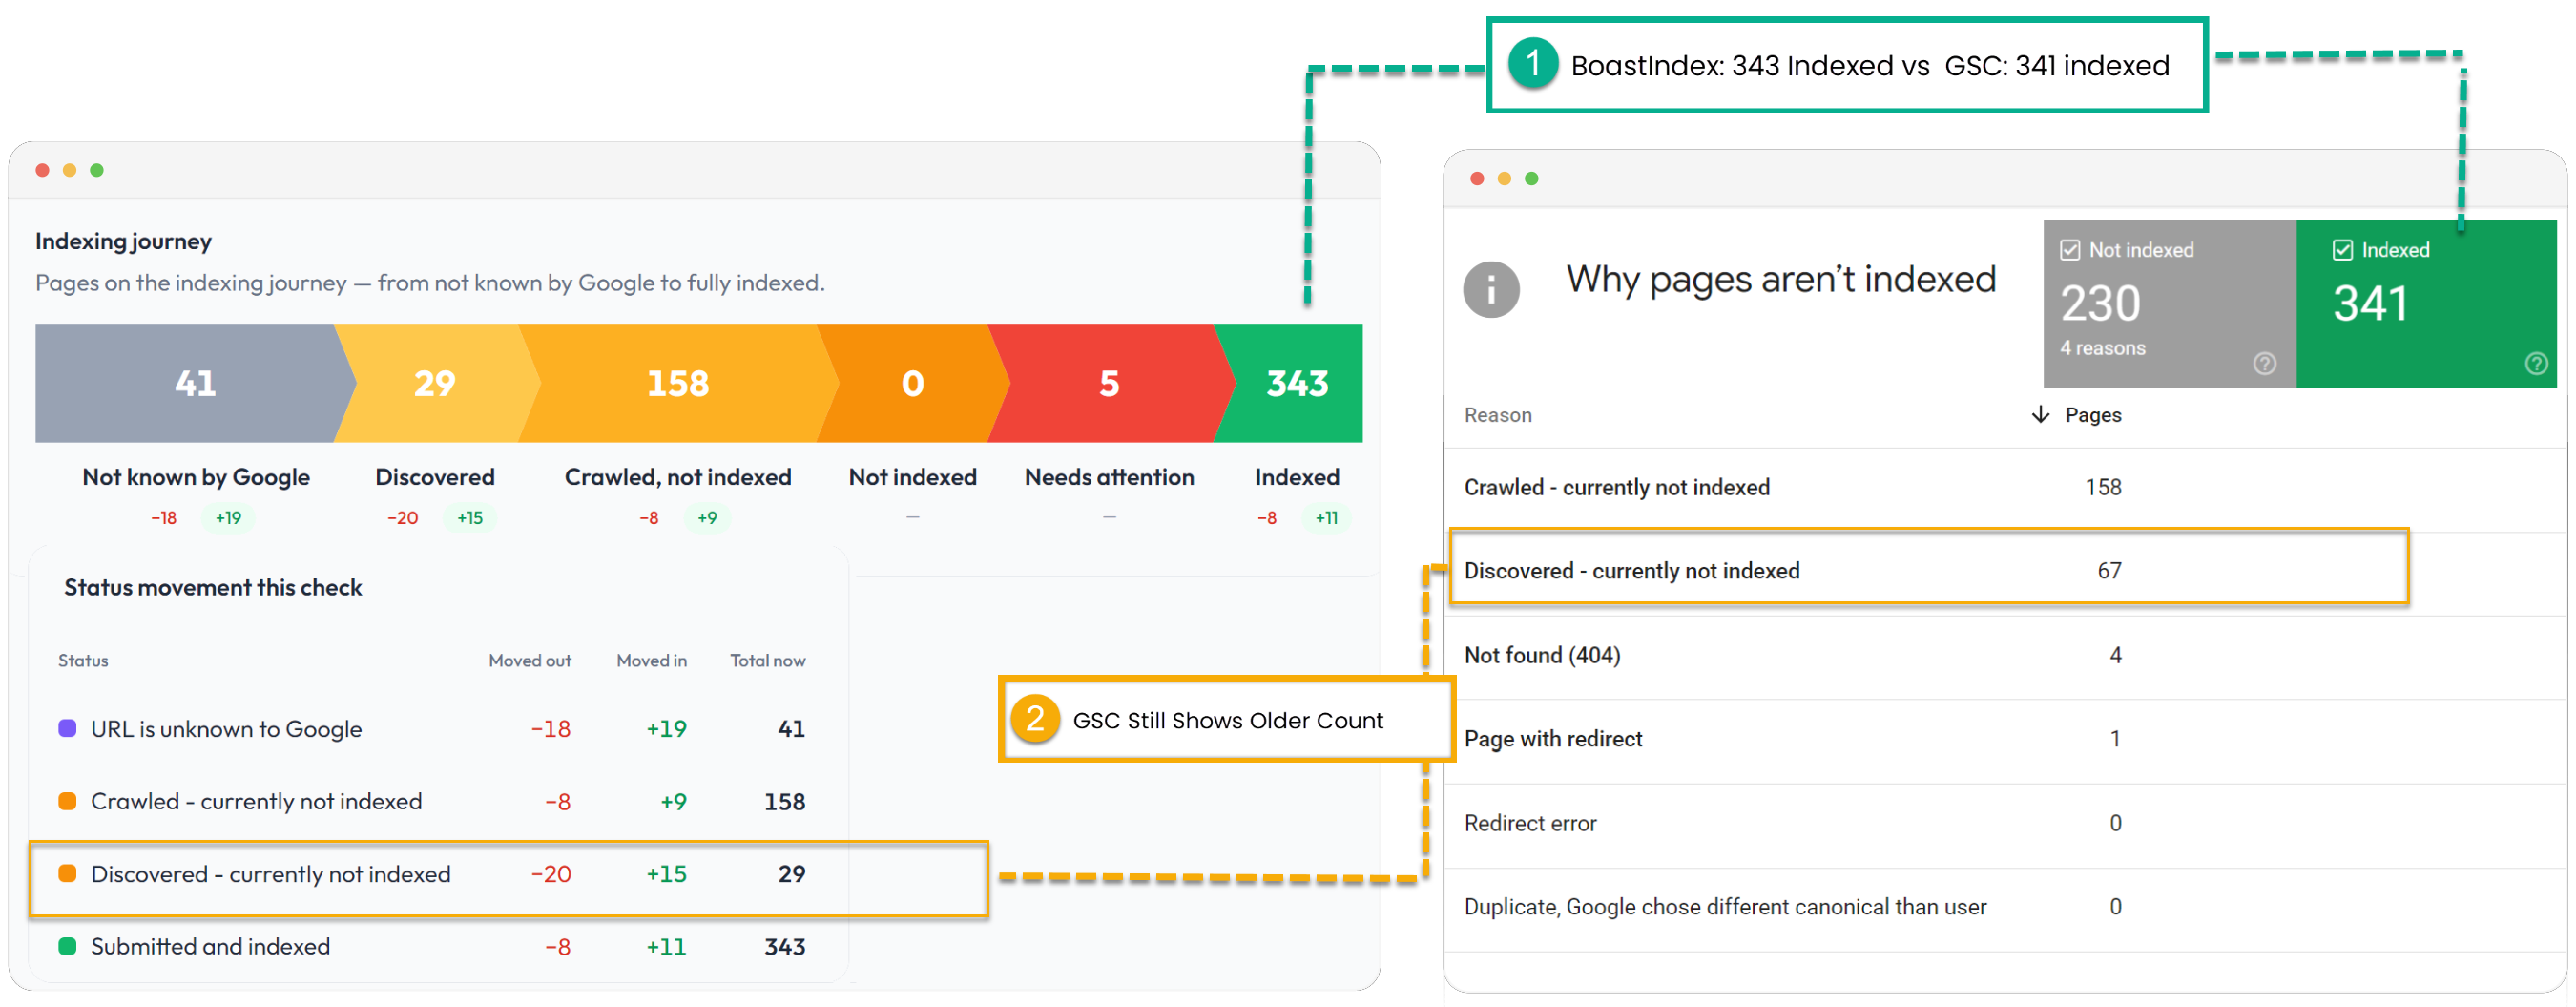Click the 0 Not indexed funnel segment
Screen dimensions: 2576x1007
[x=912, y=383]
